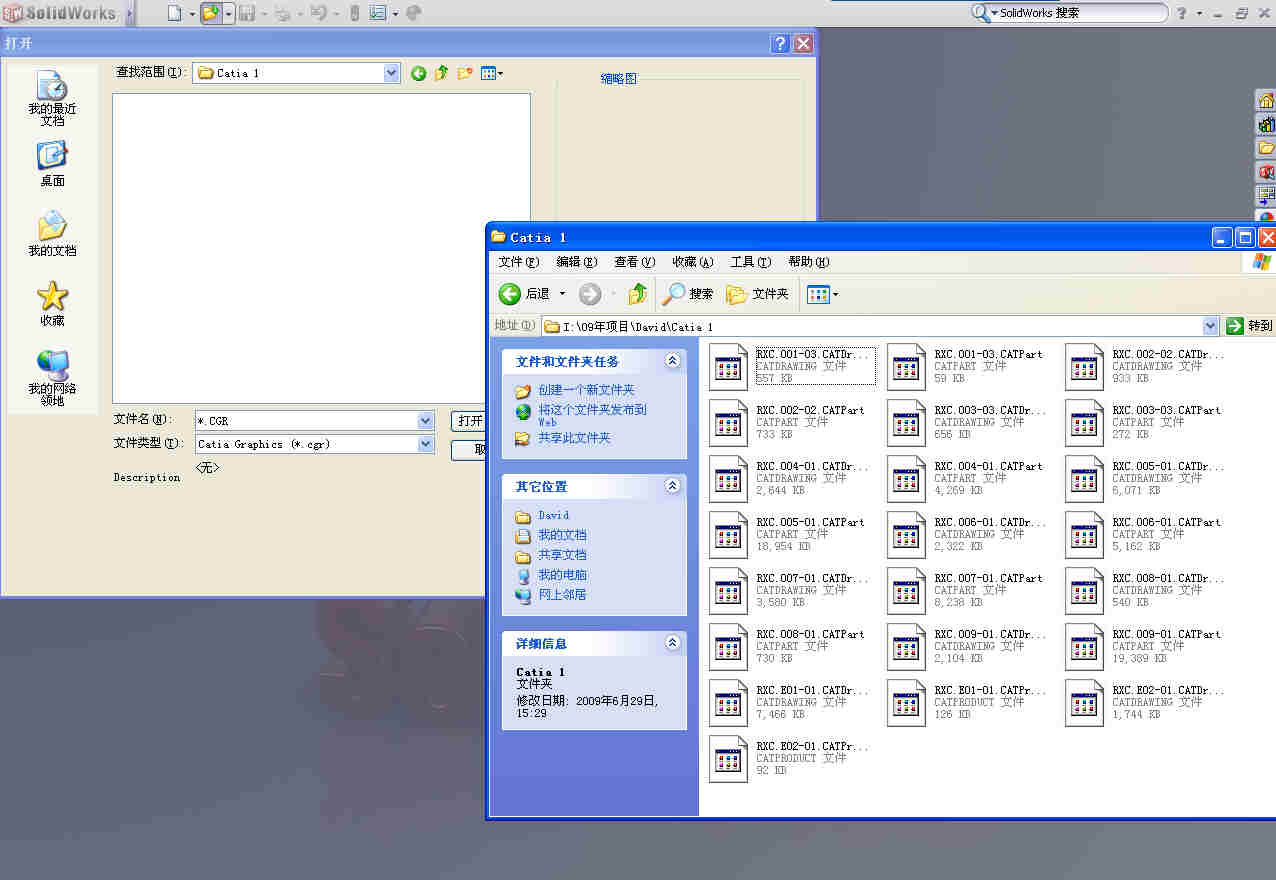Image resolution: width=1276 pixels, height=880 pixels.
Task: Open 工具(T) menu in Explorer window
Action: point(750,262)
